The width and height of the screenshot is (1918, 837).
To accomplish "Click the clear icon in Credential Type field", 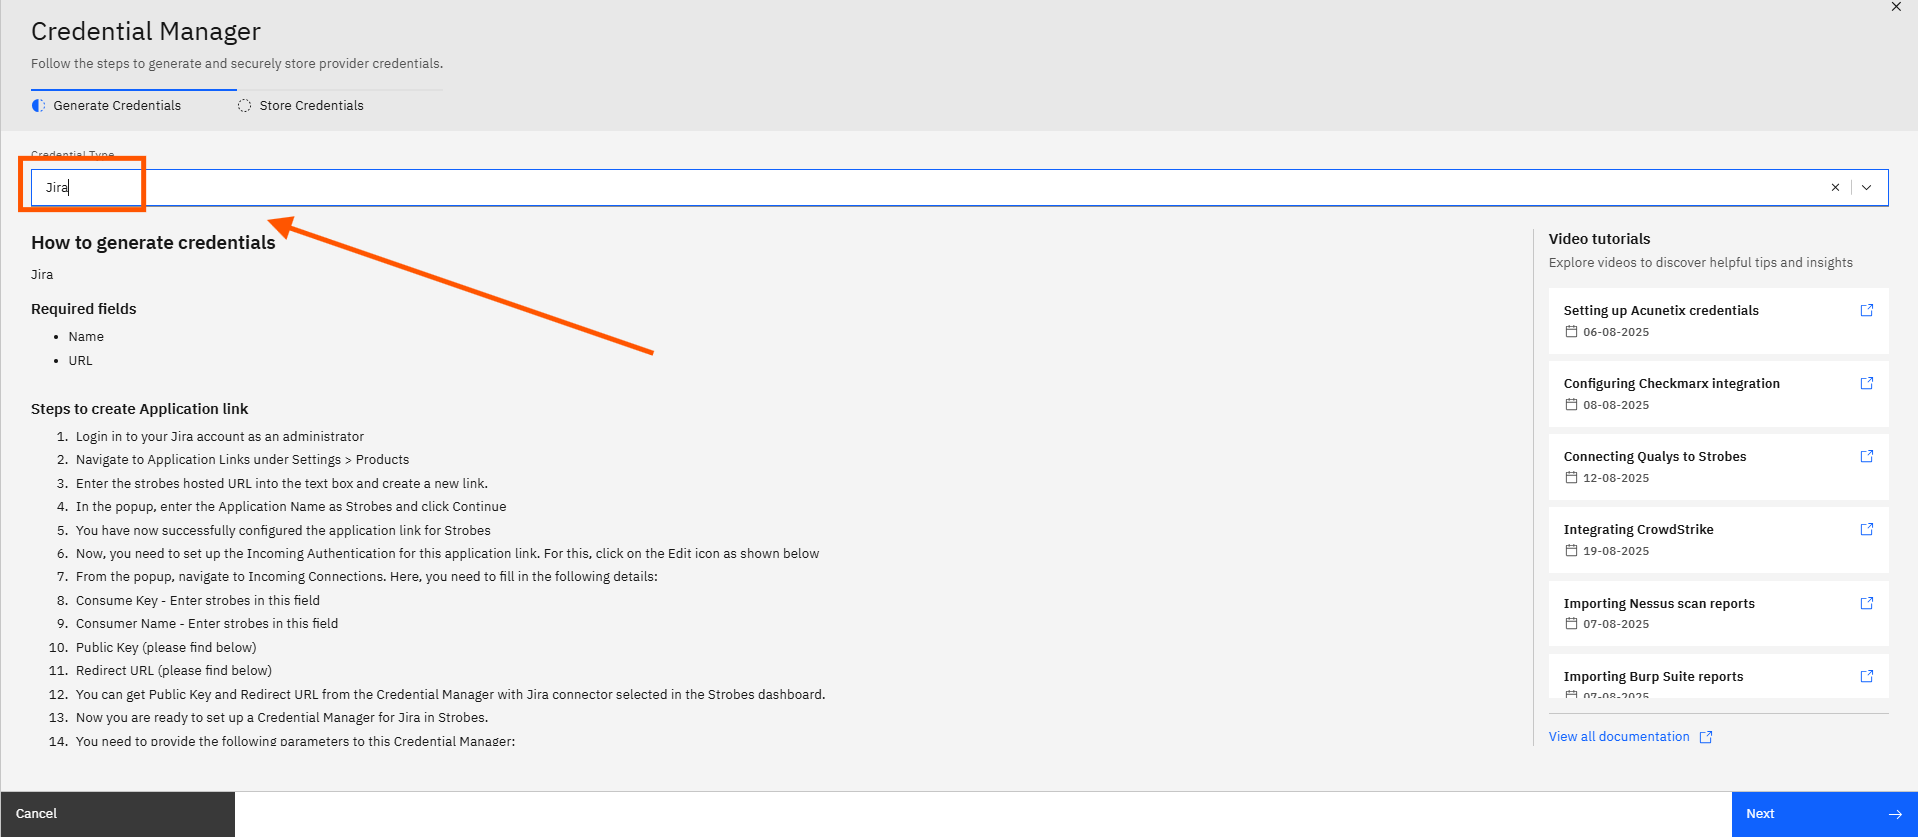I will coord(1835,187).
